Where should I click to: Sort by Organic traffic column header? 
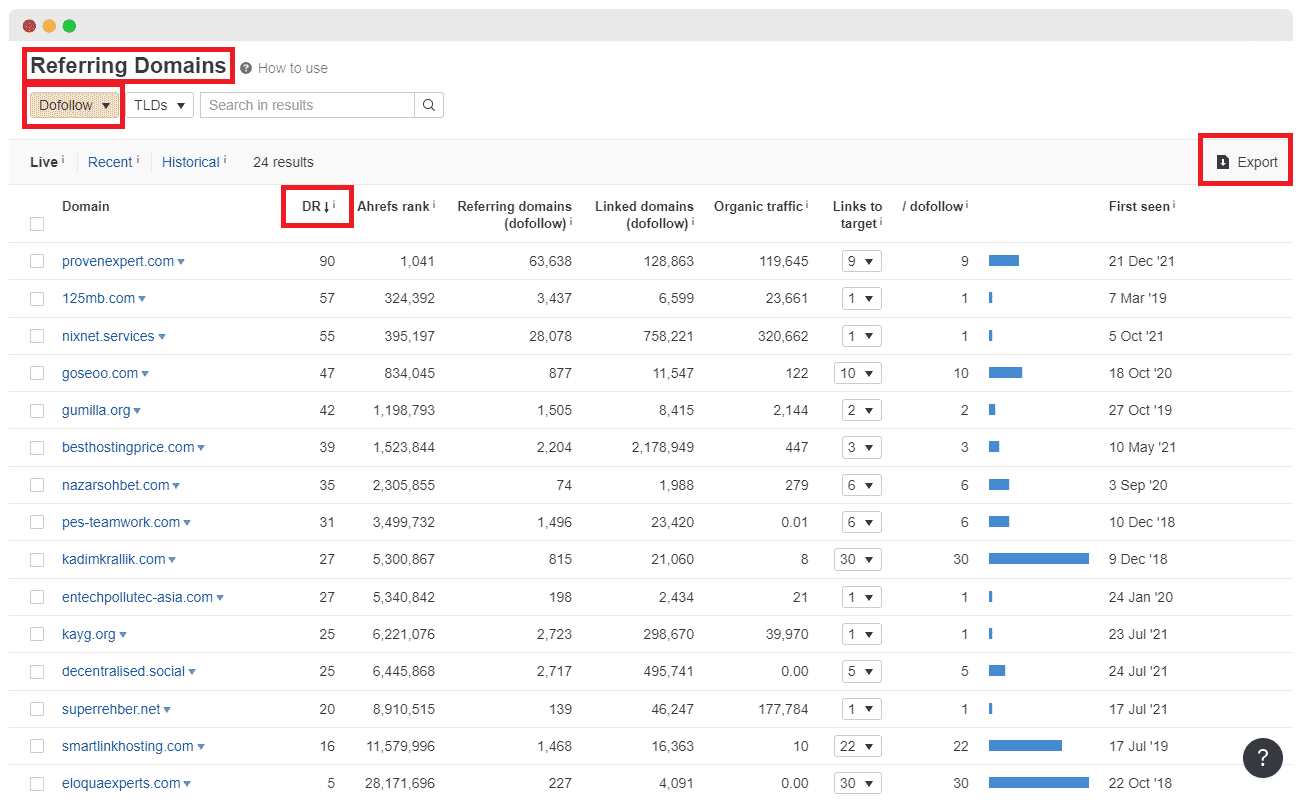tap(758, 206)
